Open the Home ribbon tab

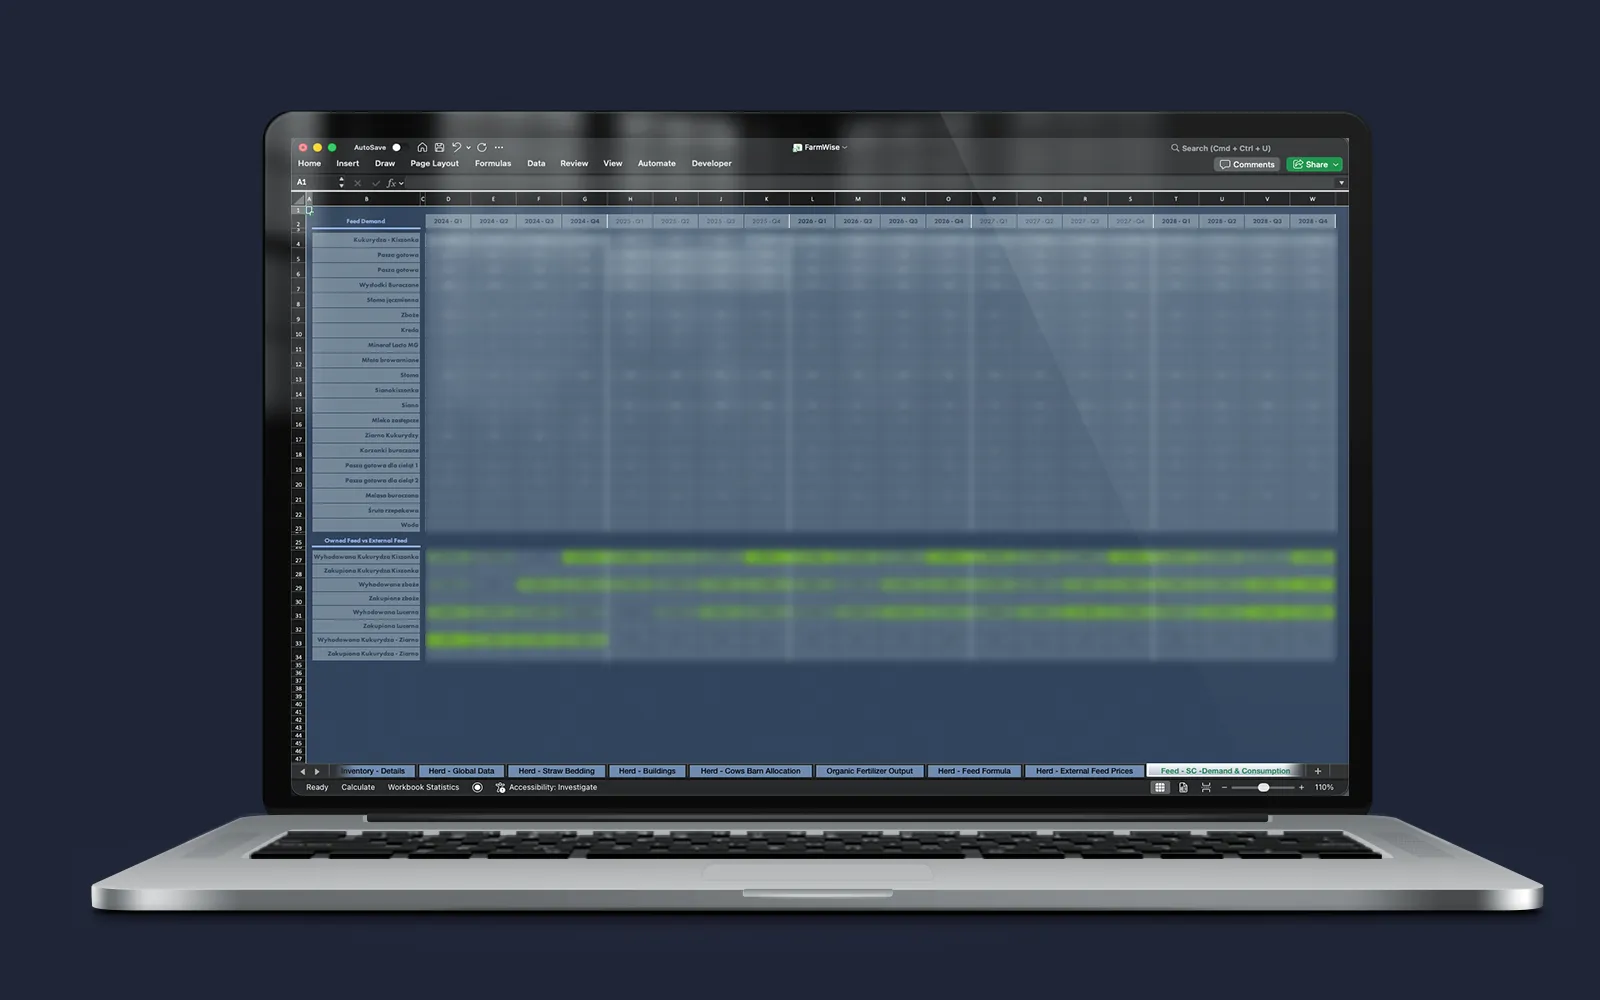(309, 163)
